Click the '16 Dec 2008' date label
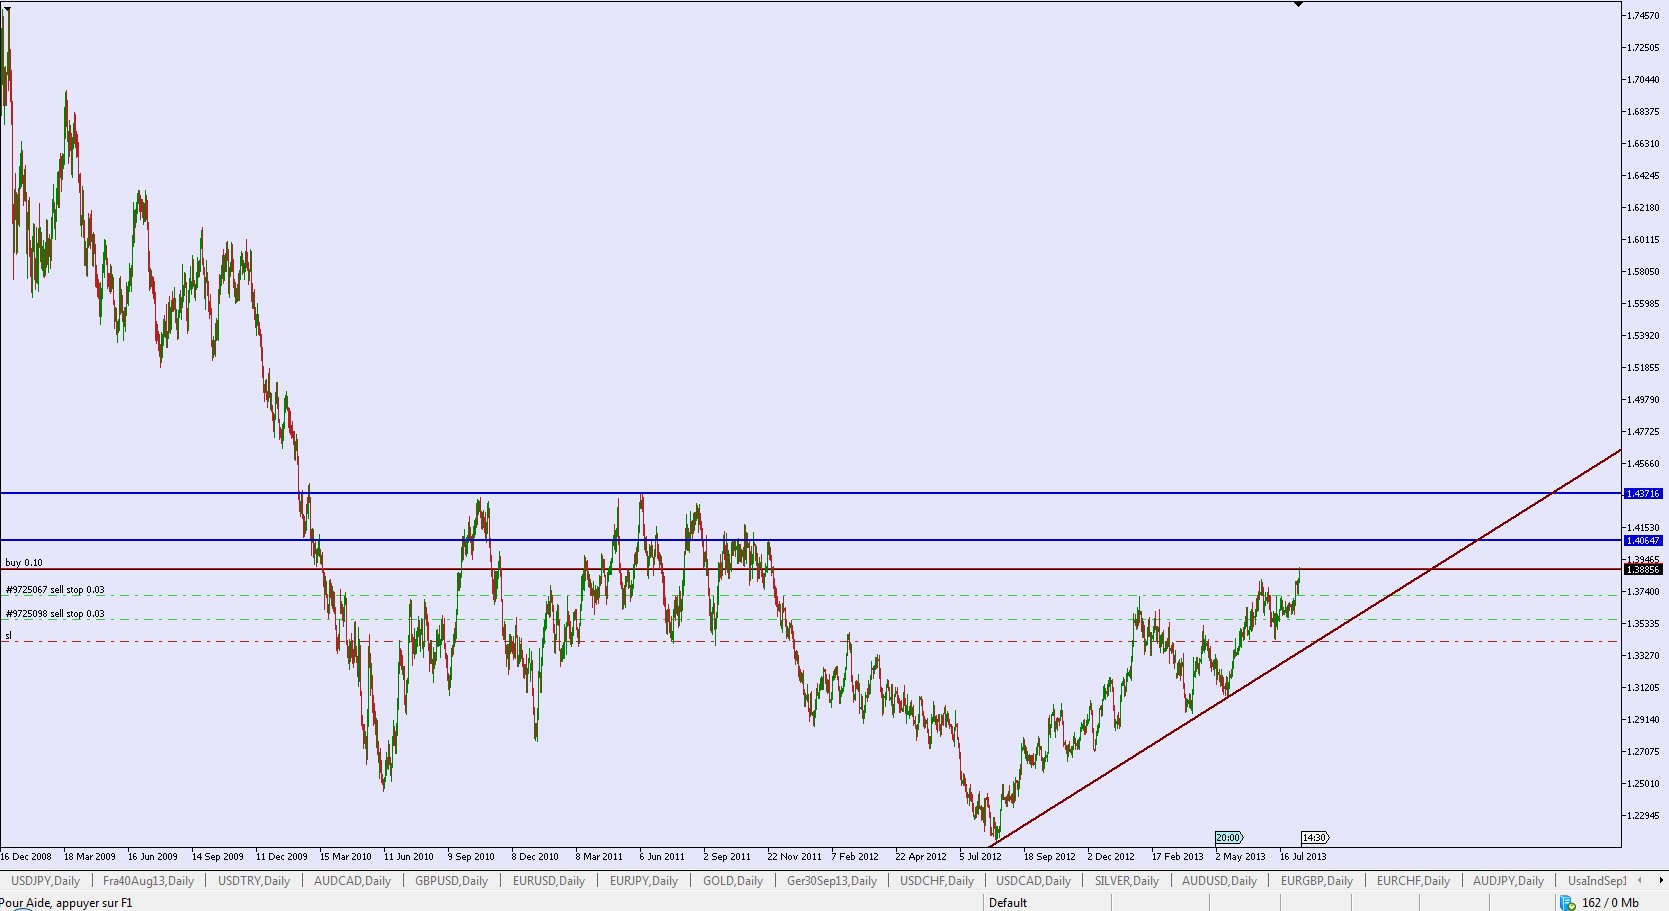1669x911 pixels. click(26, 857)
